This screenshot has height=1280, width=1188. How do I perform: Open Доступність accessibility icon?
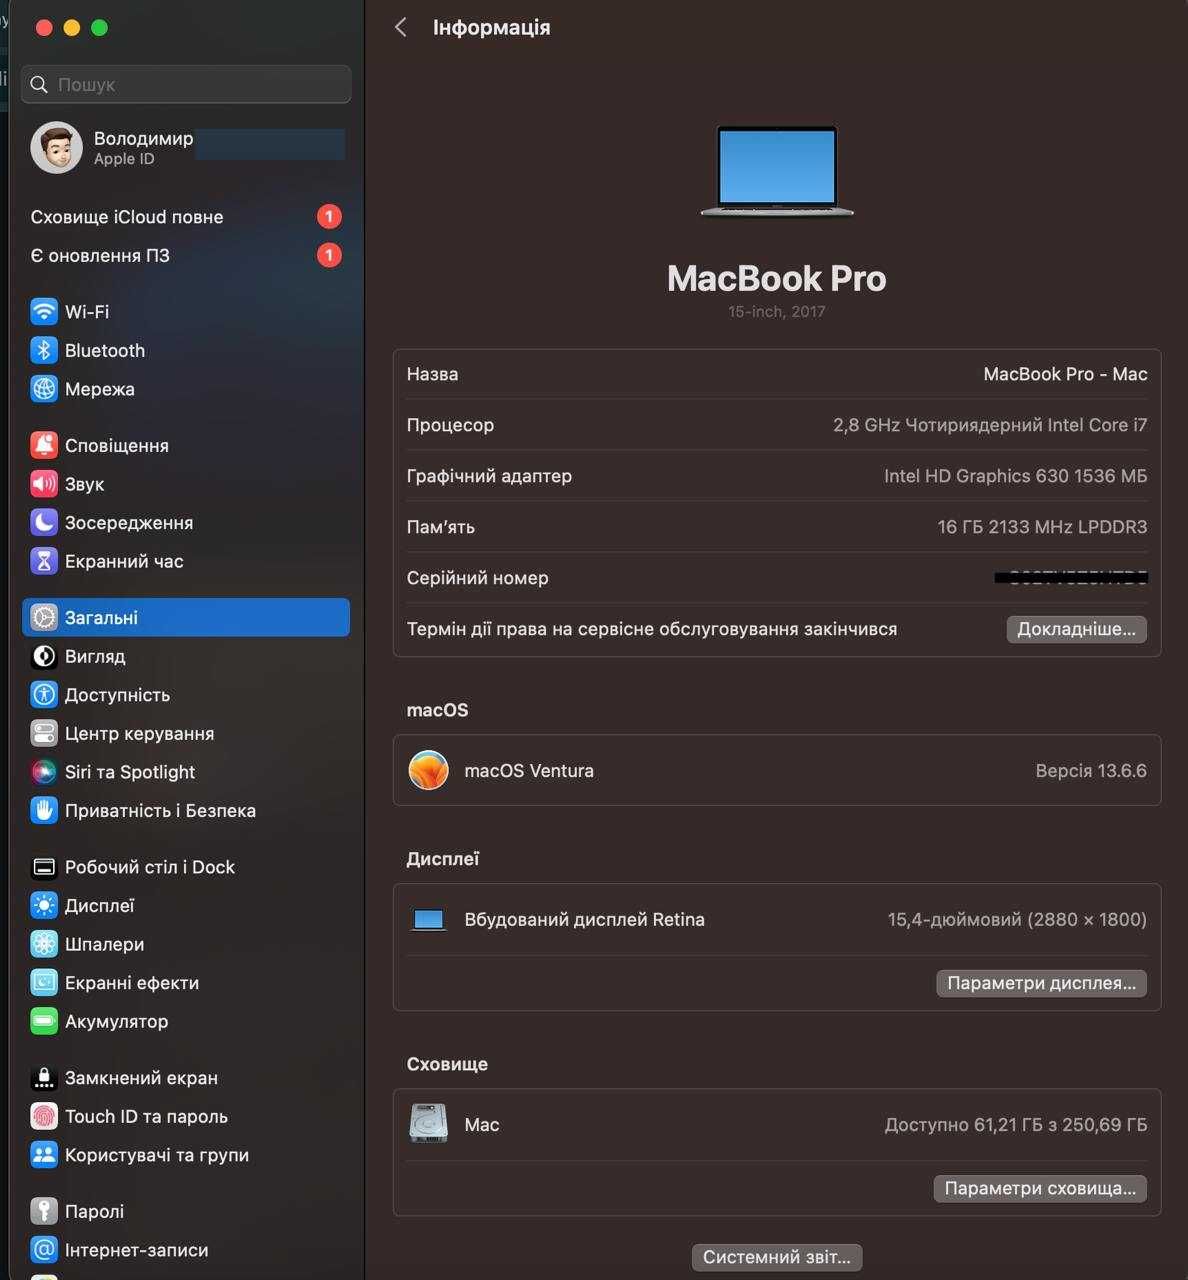pos(44,695)
